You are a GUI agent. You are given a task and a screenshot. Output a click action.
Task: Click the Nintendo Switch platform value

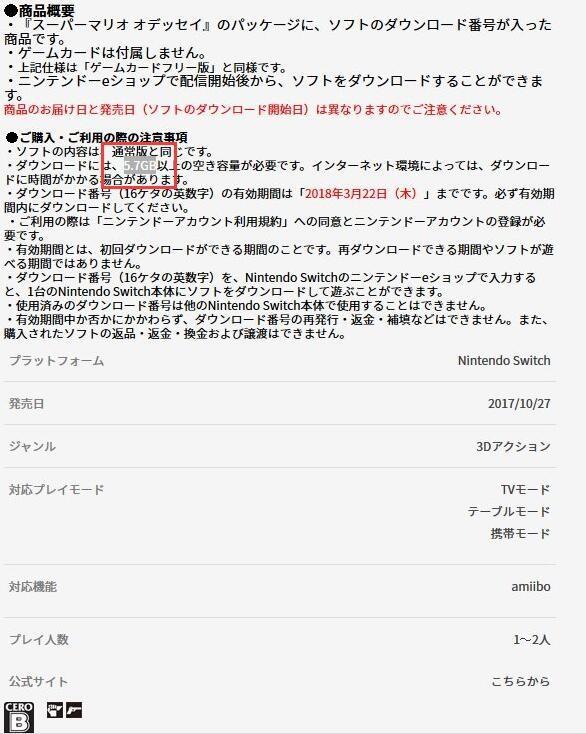tap(504, 360)
